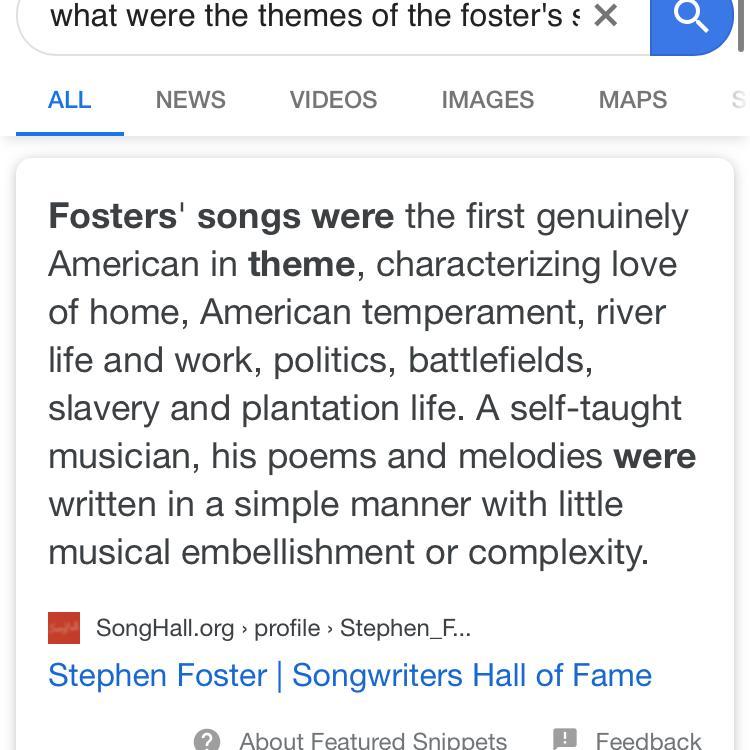Screen dimensions: 750x750
Task: Open the About Featured Snippets text link
Action: pyautogui.click(x=372, y=740)
